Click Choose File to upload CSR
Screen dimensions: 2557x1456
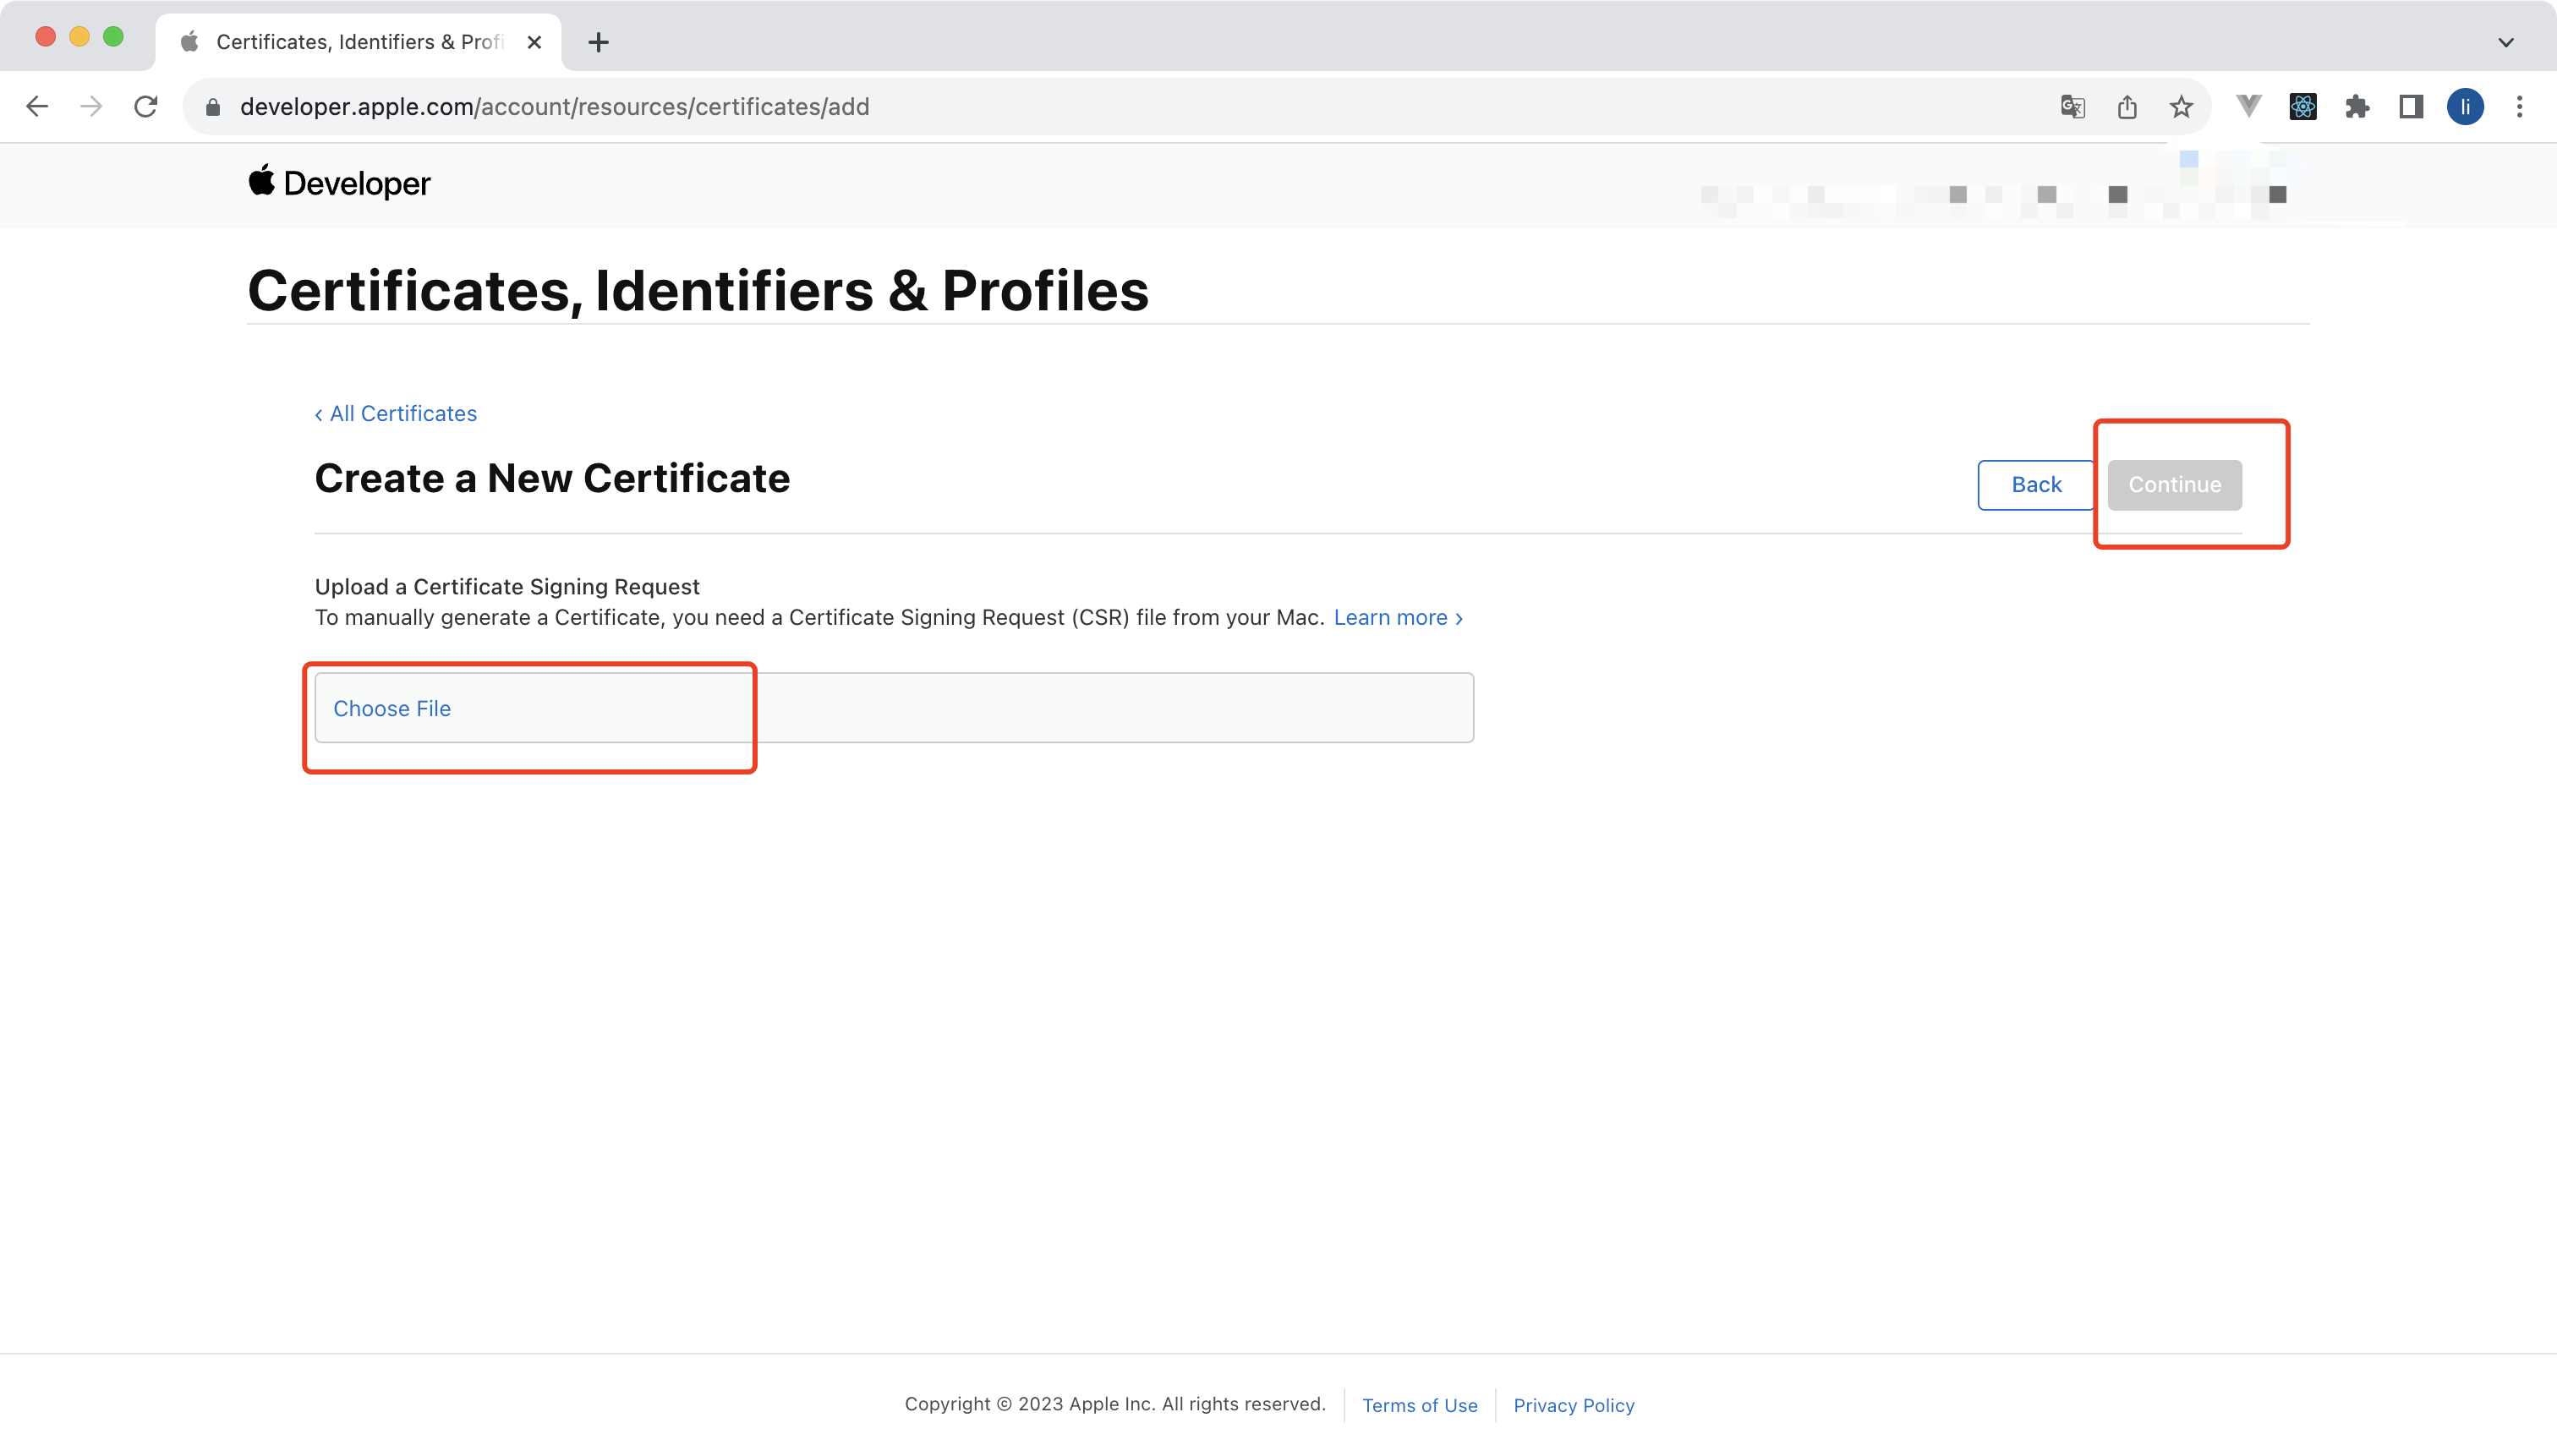[x=392, y=708]
